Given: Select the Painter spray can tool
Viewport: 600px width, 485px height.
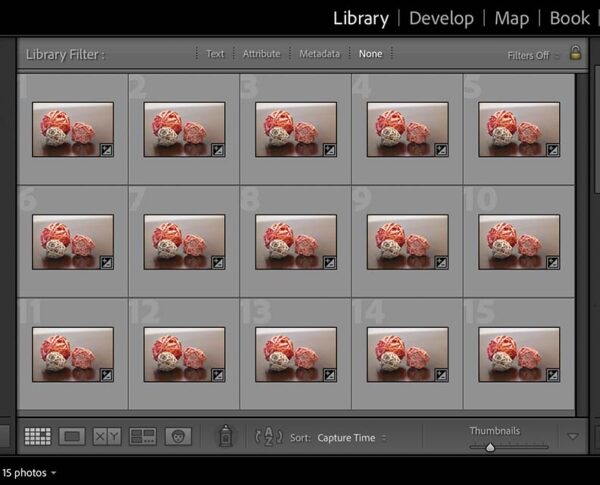Looking at the screenshot, I should (226, 436).
